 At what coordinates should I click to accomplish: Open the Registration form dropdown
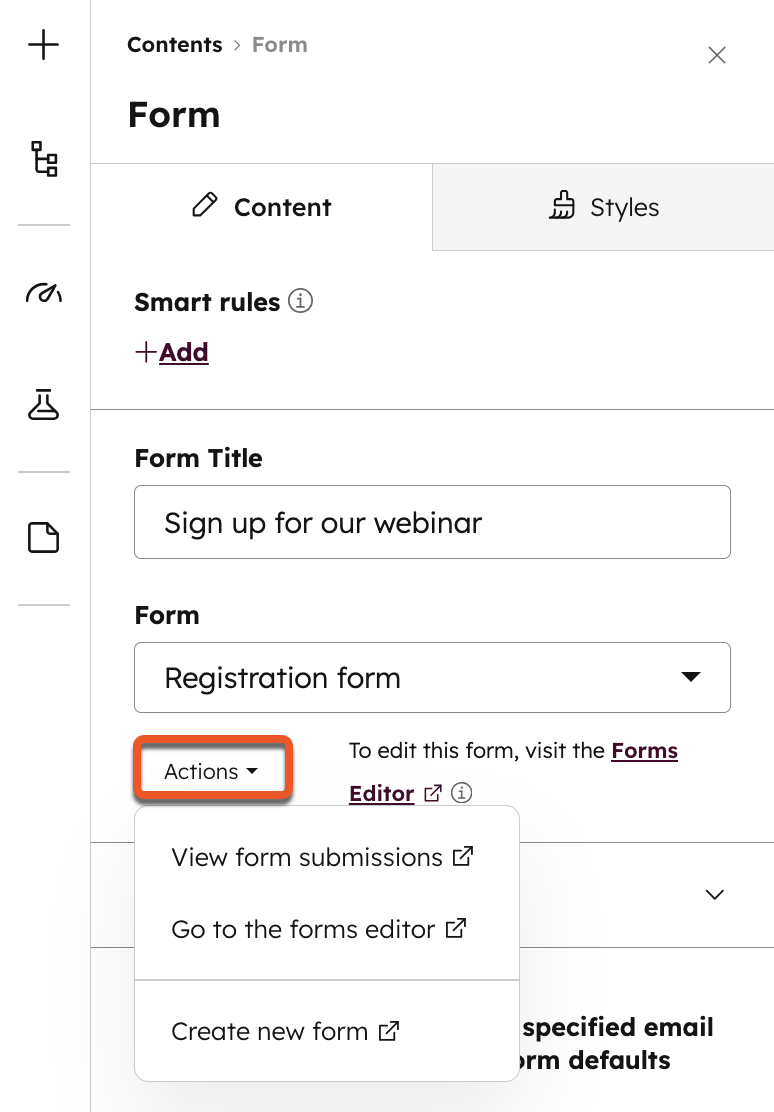pyautogui.click(x=432, y=677)
